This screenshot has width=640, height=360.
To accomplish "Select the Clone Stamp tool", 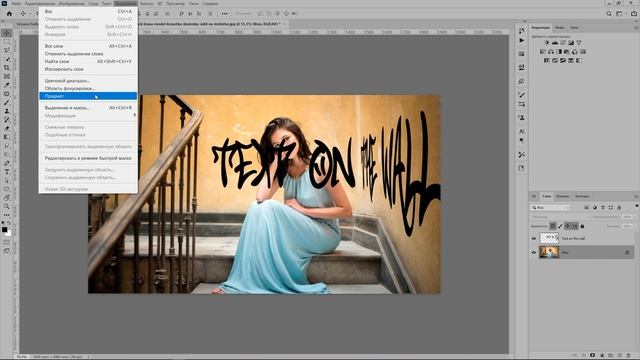I will pyautogui.click(x=7, y=111).
